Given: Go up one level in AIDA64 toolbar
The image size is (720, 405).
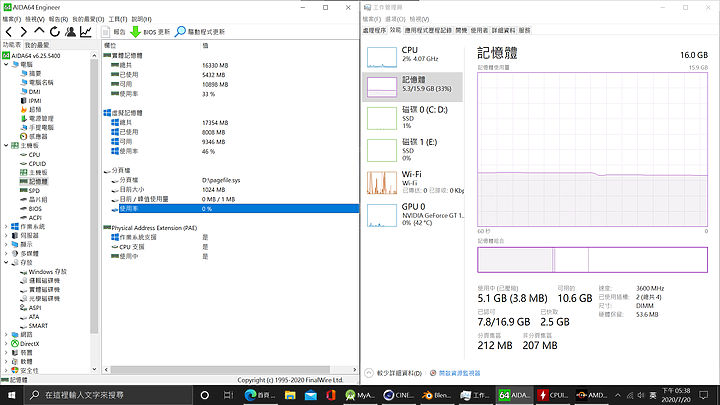Looking at the screenshot, I should pyautogui.click(x=39, y=31).
